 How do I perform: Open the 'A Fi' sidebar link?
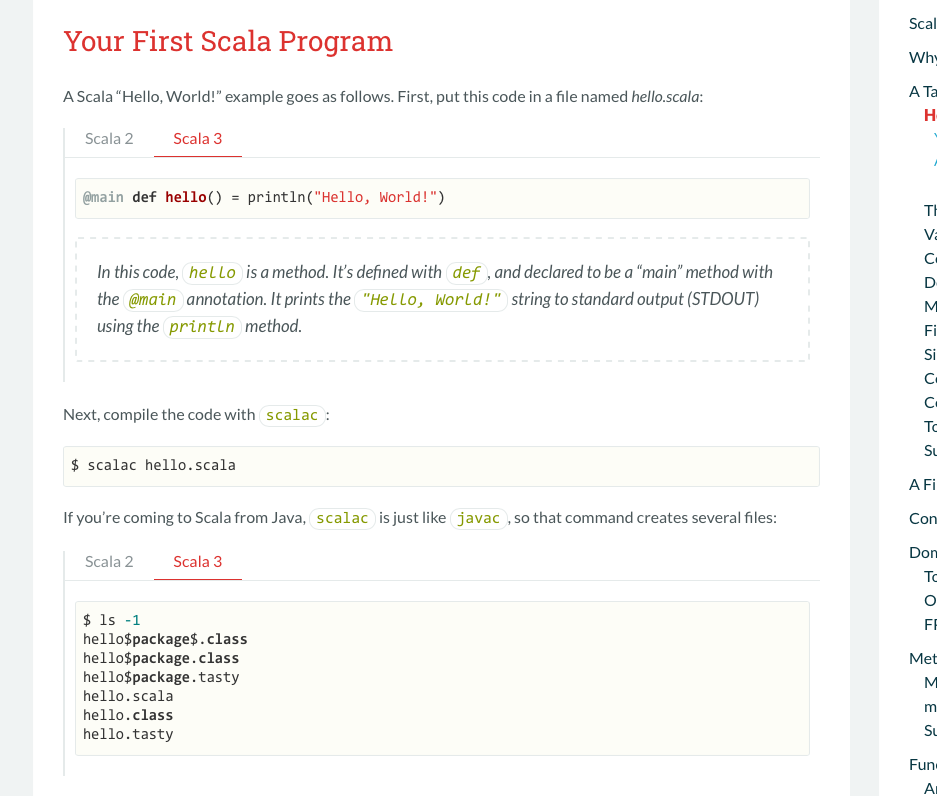(x=923, y=485)
